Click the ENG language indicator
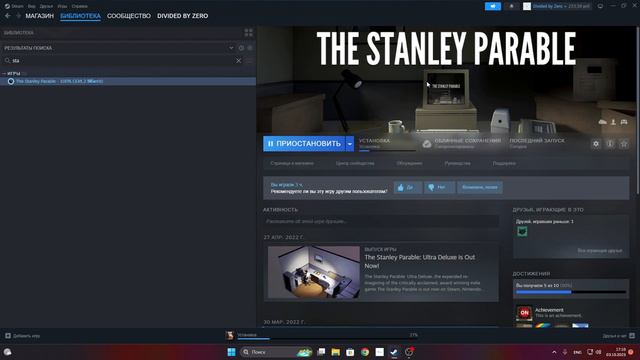 coord(577,352)
